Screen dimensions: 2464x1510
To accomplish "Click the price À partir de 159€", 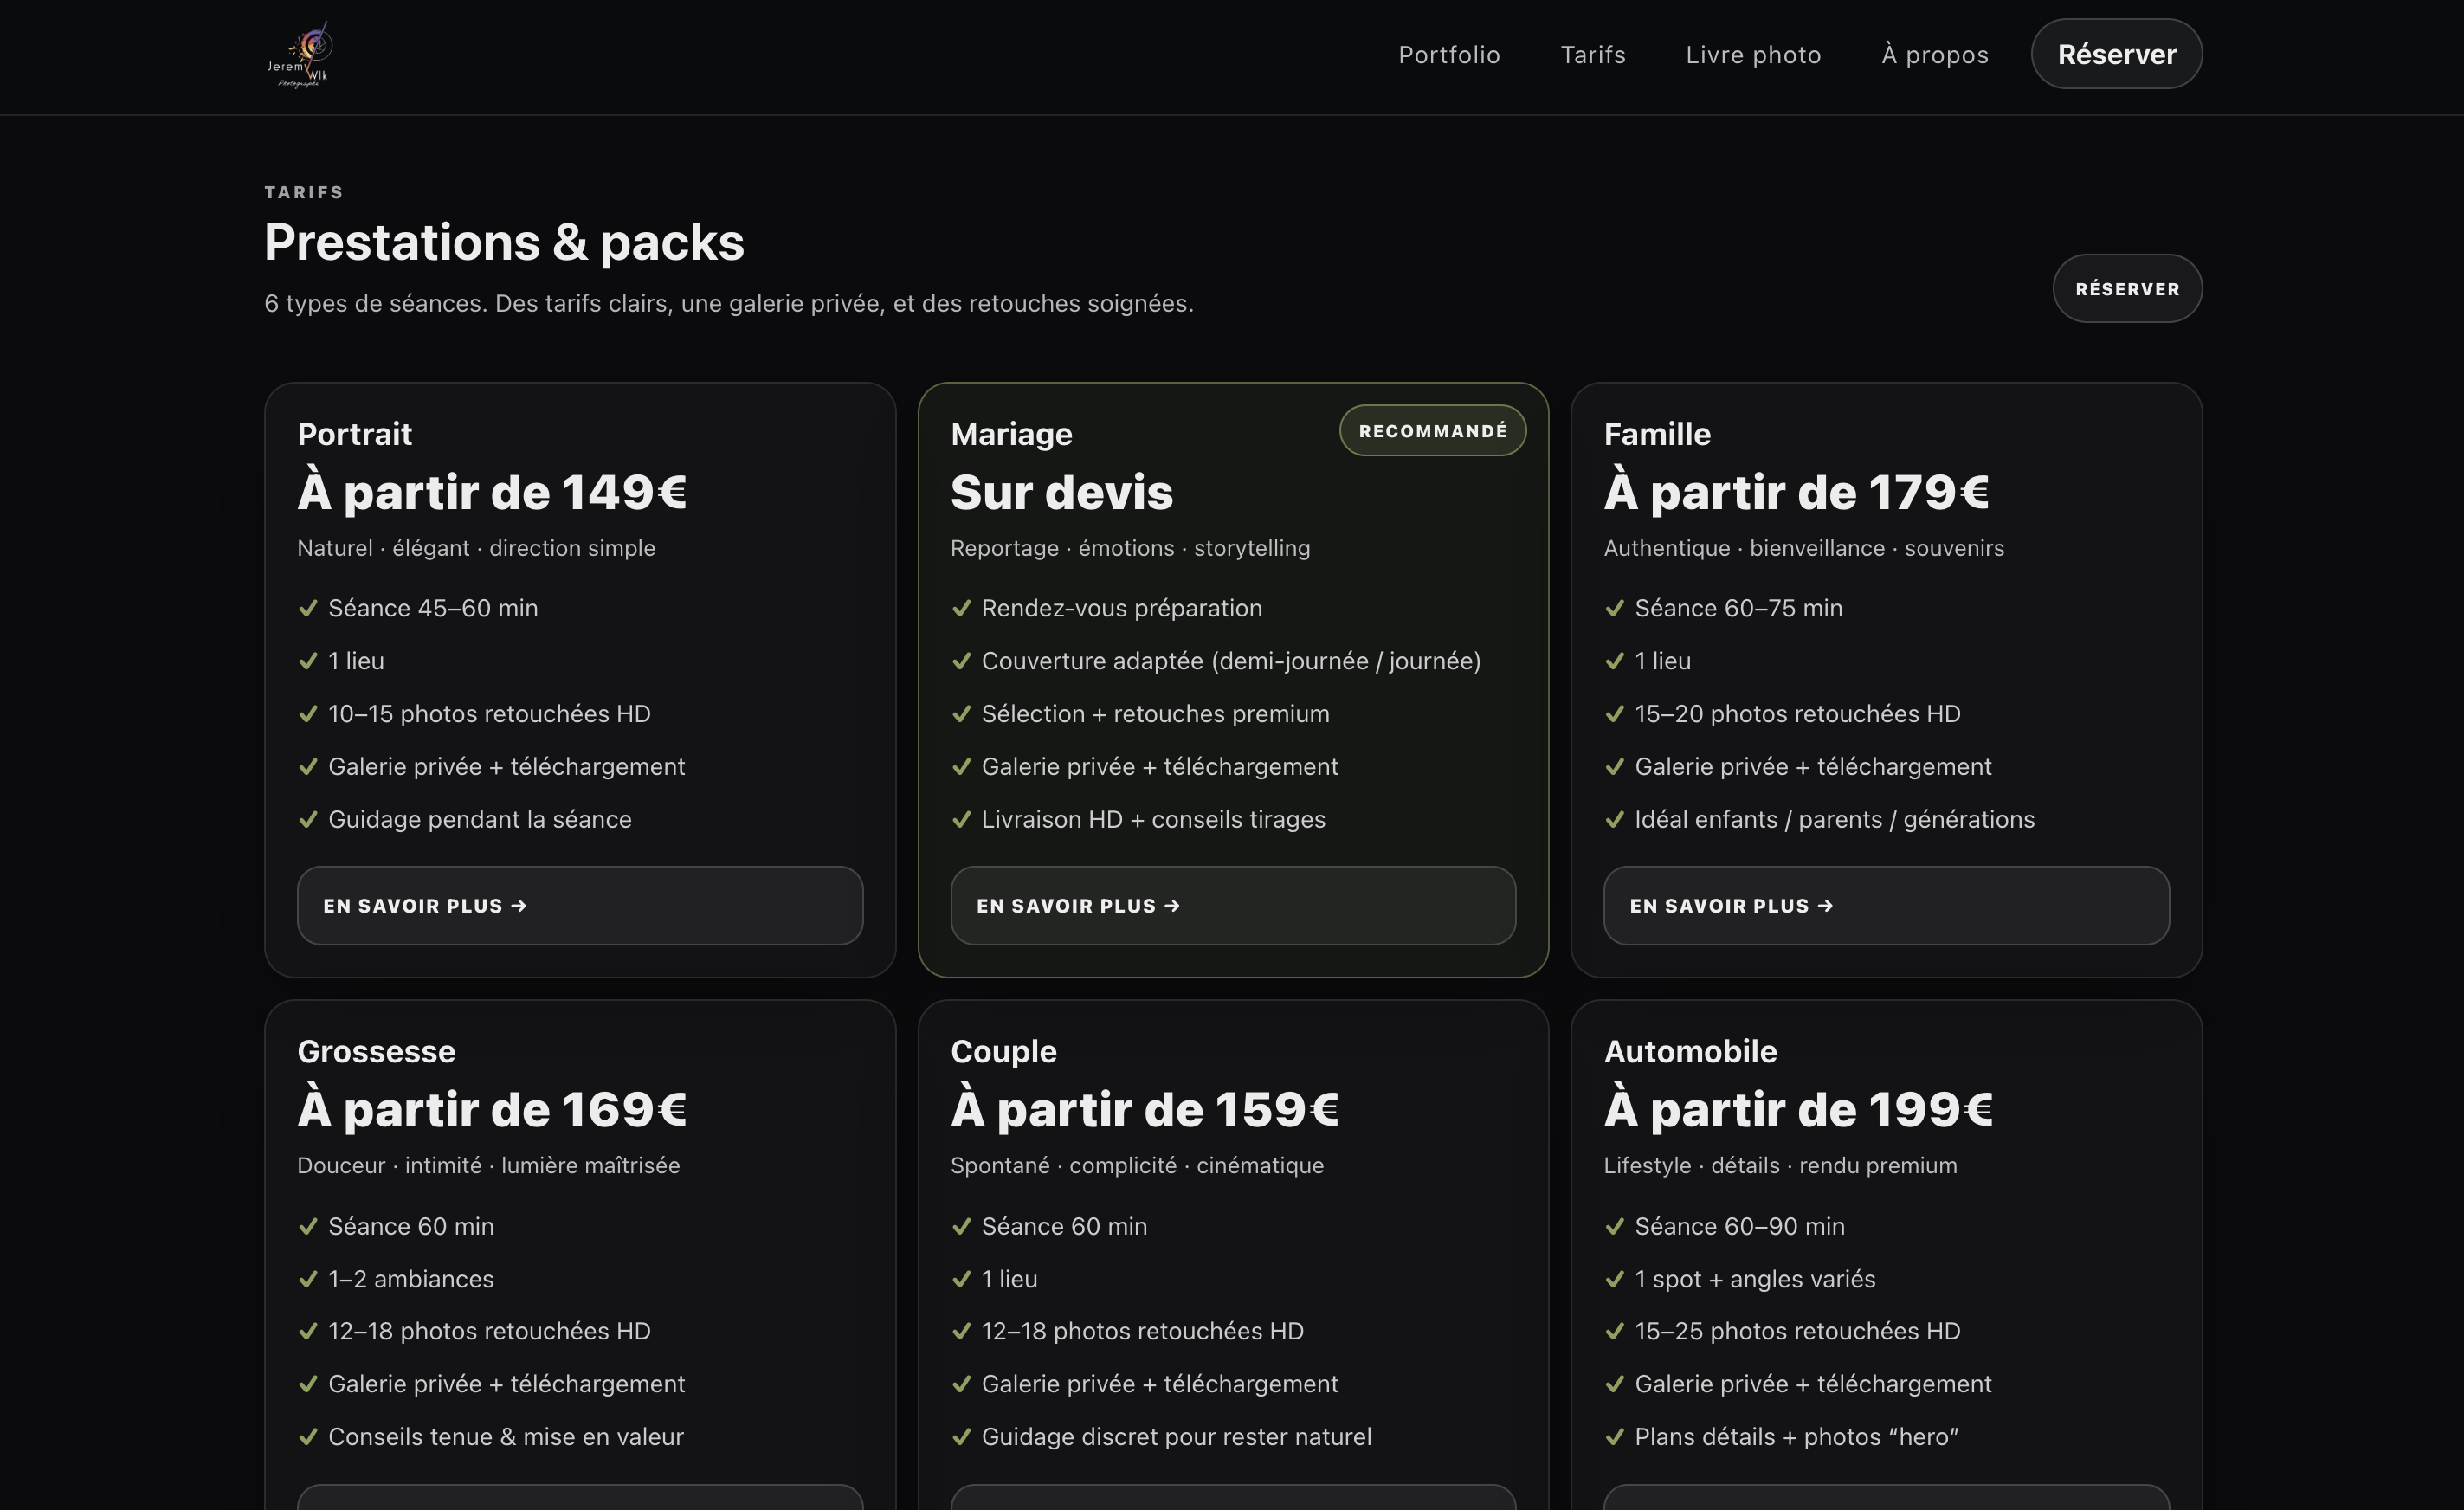I will point(1145,1110).
